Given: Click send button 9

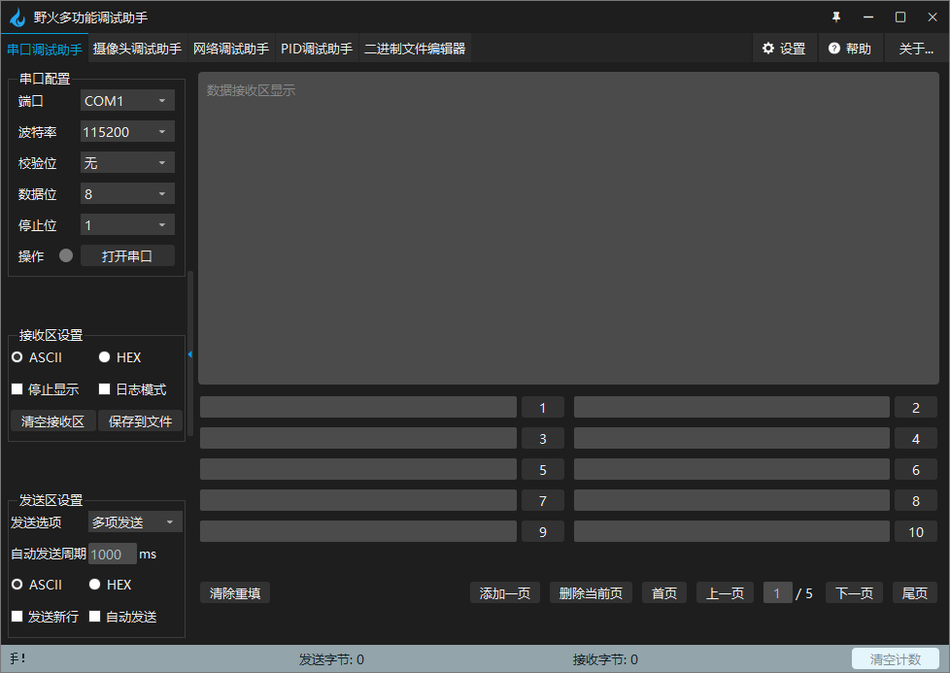Looking at the screenshot, I should click(x=543, y=531).
